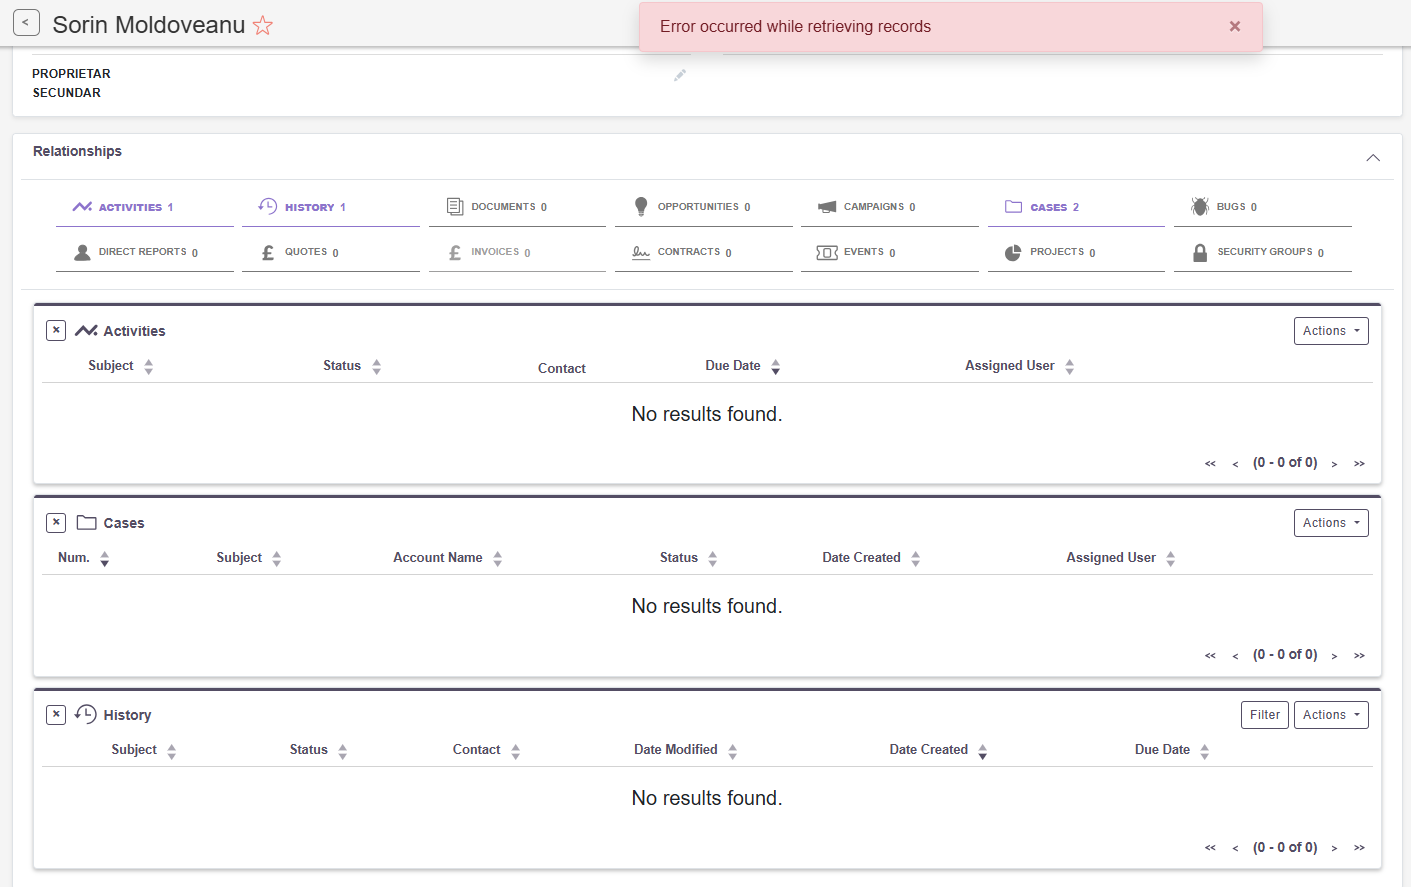Open the Documents subpanel tab
The height and width of the screenshot is (887, 1411).
click(517, 207)
